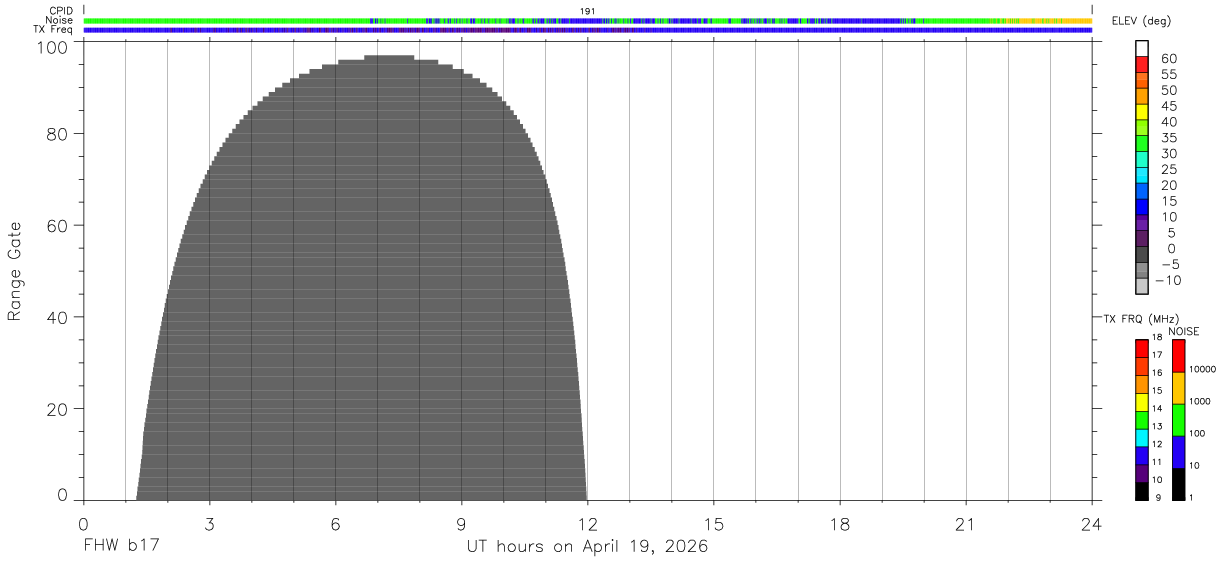The width and height of the screenshot is (1228, 567).
Task: Click the CPID value '191'
Action: (588, 11)
